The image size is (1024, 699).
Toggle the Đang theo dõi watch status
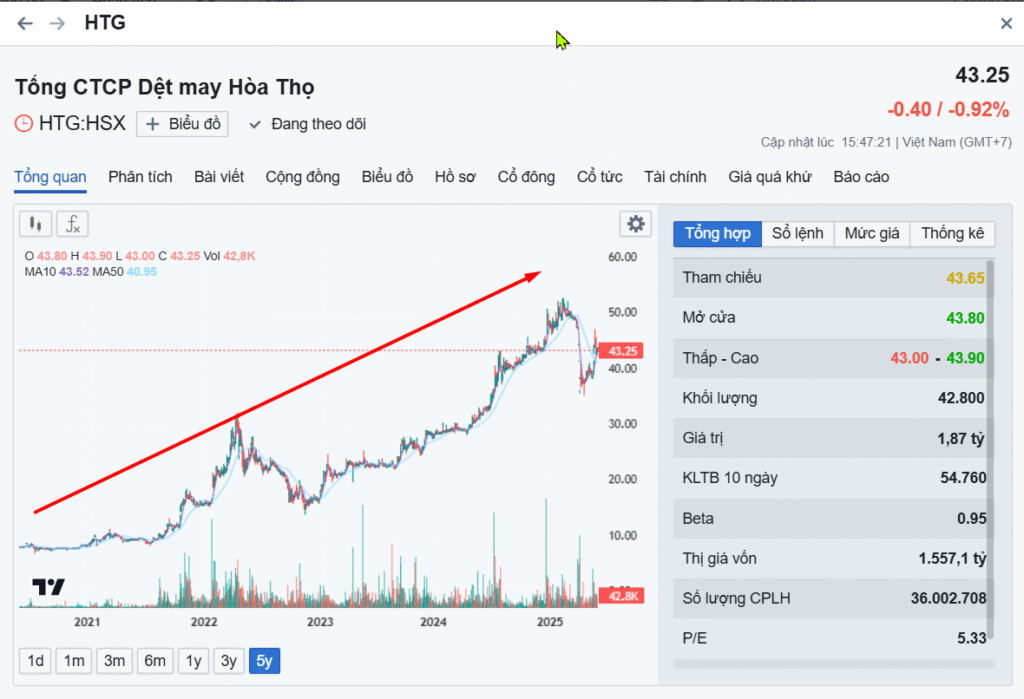307,124
